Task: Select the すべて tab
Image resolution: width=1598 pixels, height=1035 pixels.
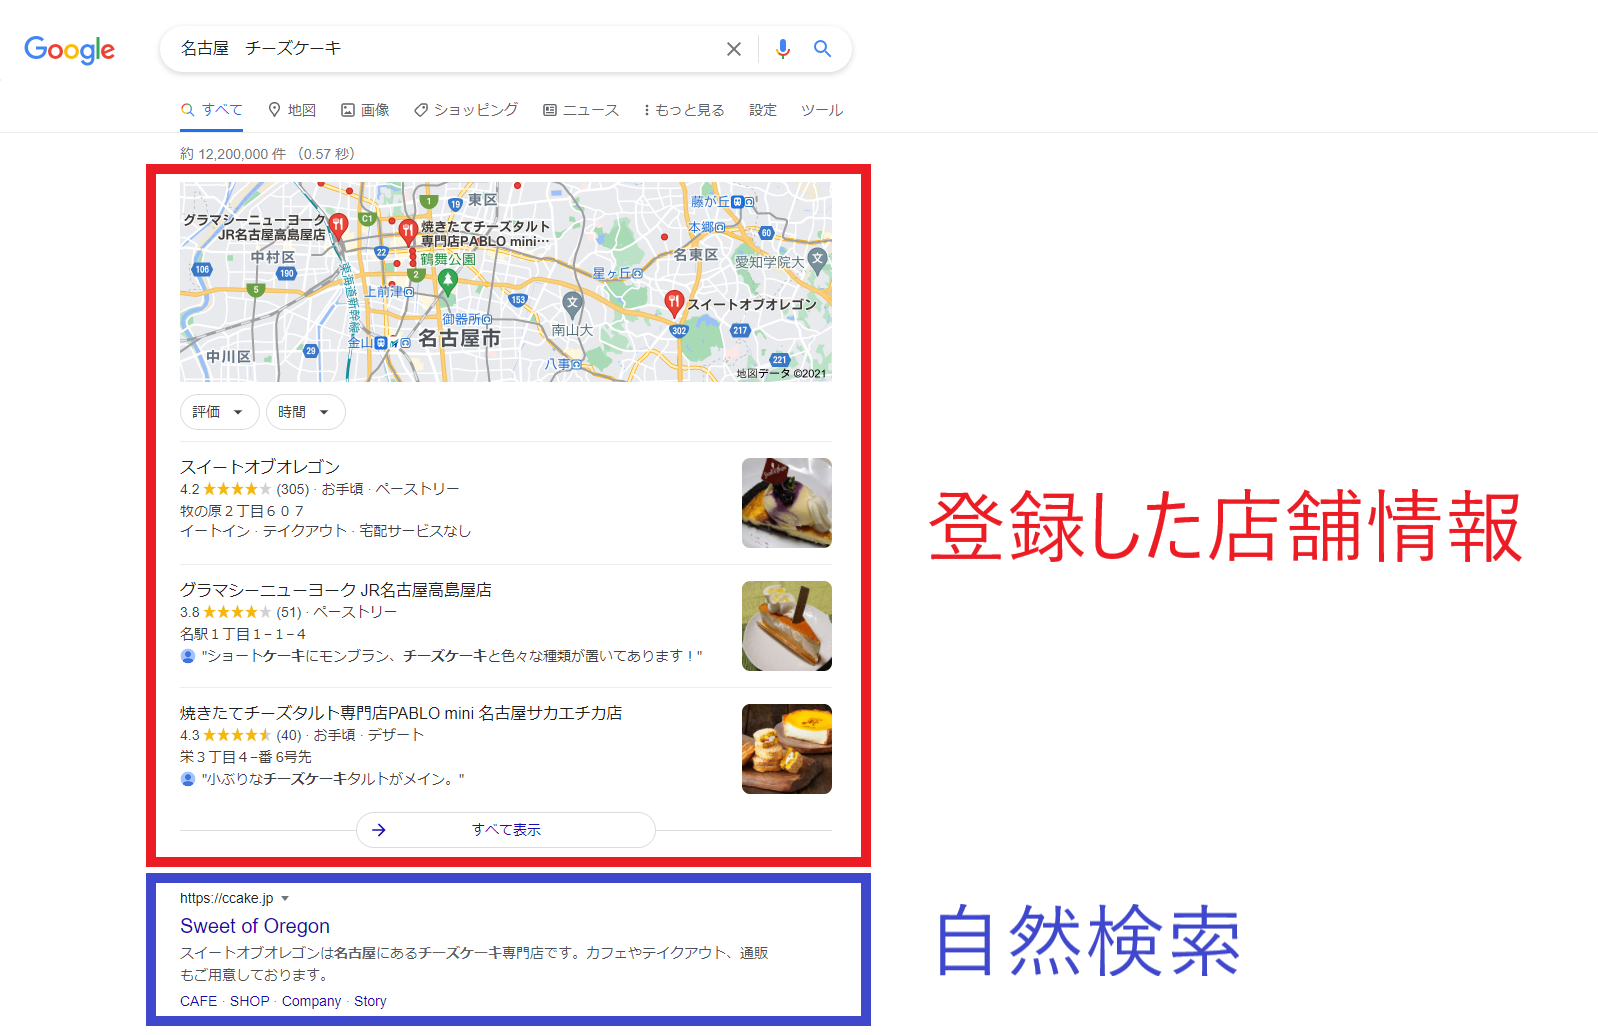Action: [212, 110]
